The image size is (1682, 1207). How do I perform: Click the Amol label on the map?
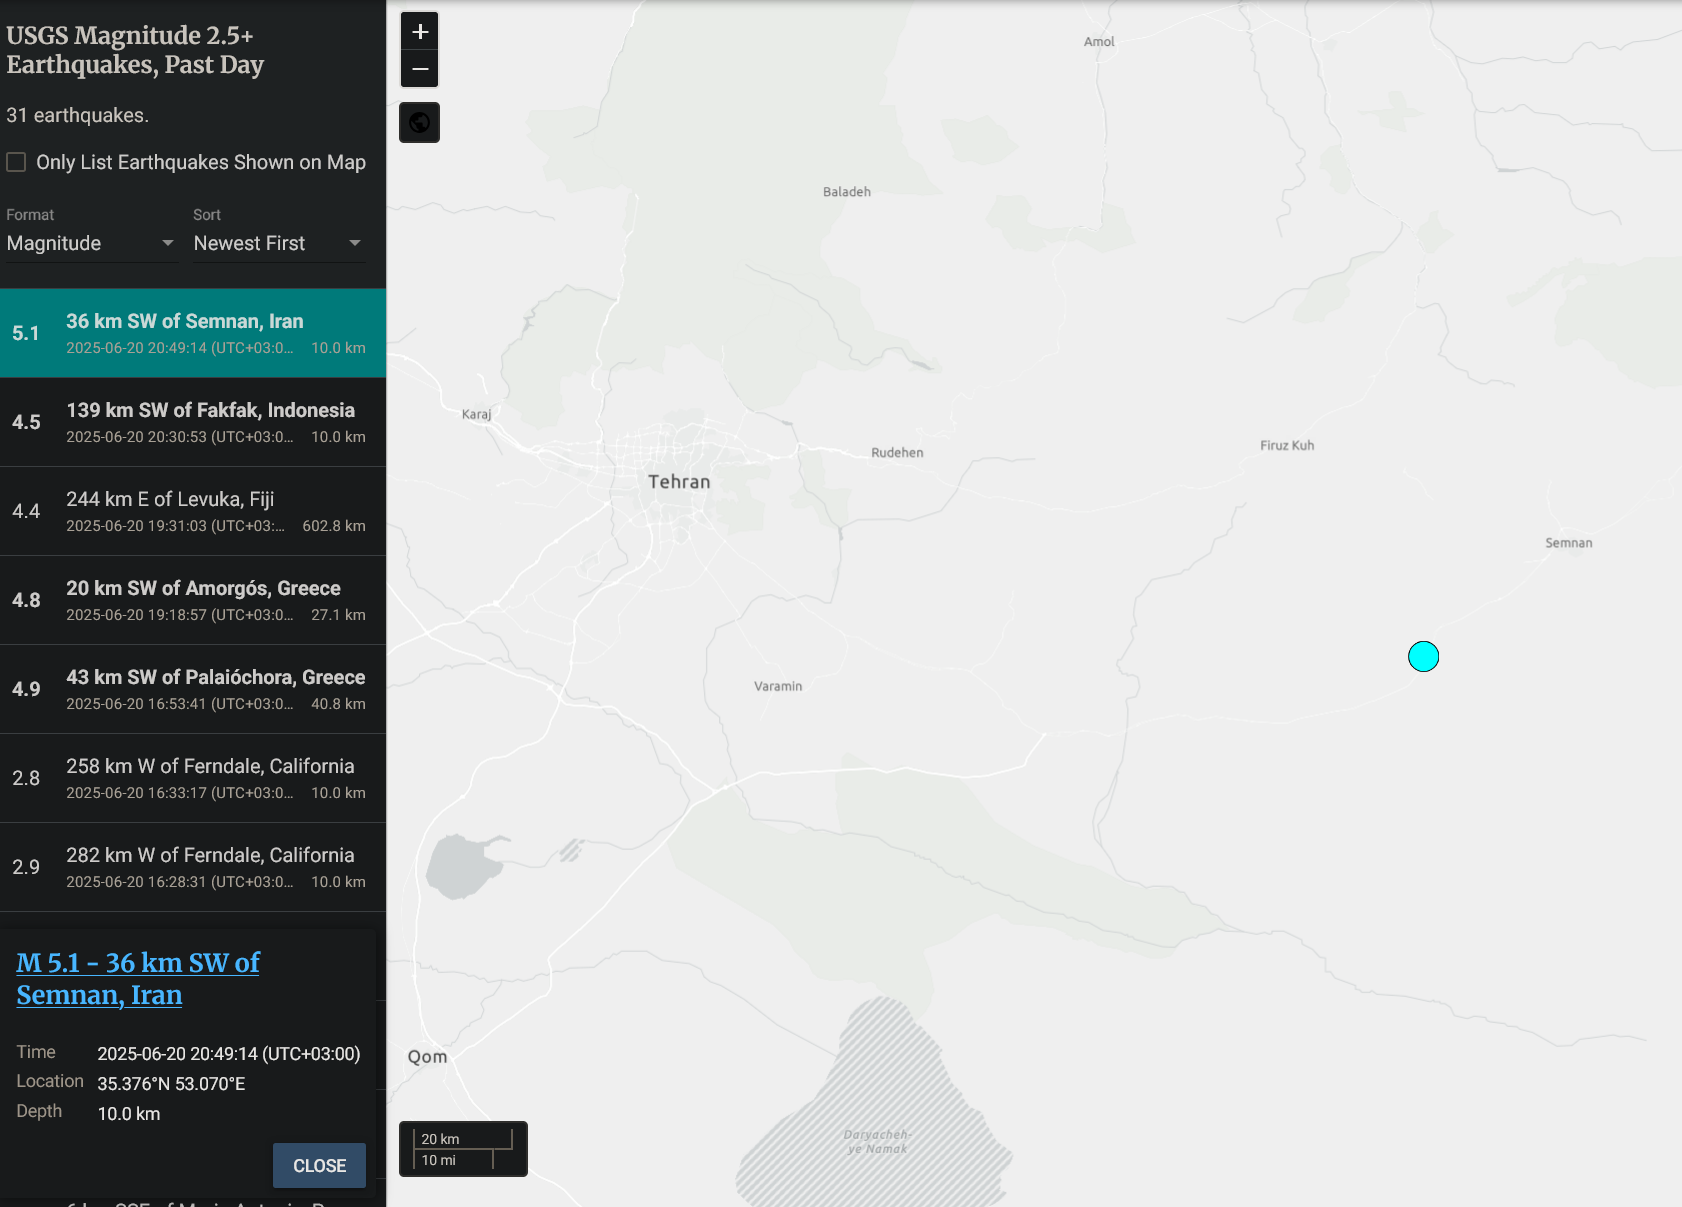[1099, 41]
